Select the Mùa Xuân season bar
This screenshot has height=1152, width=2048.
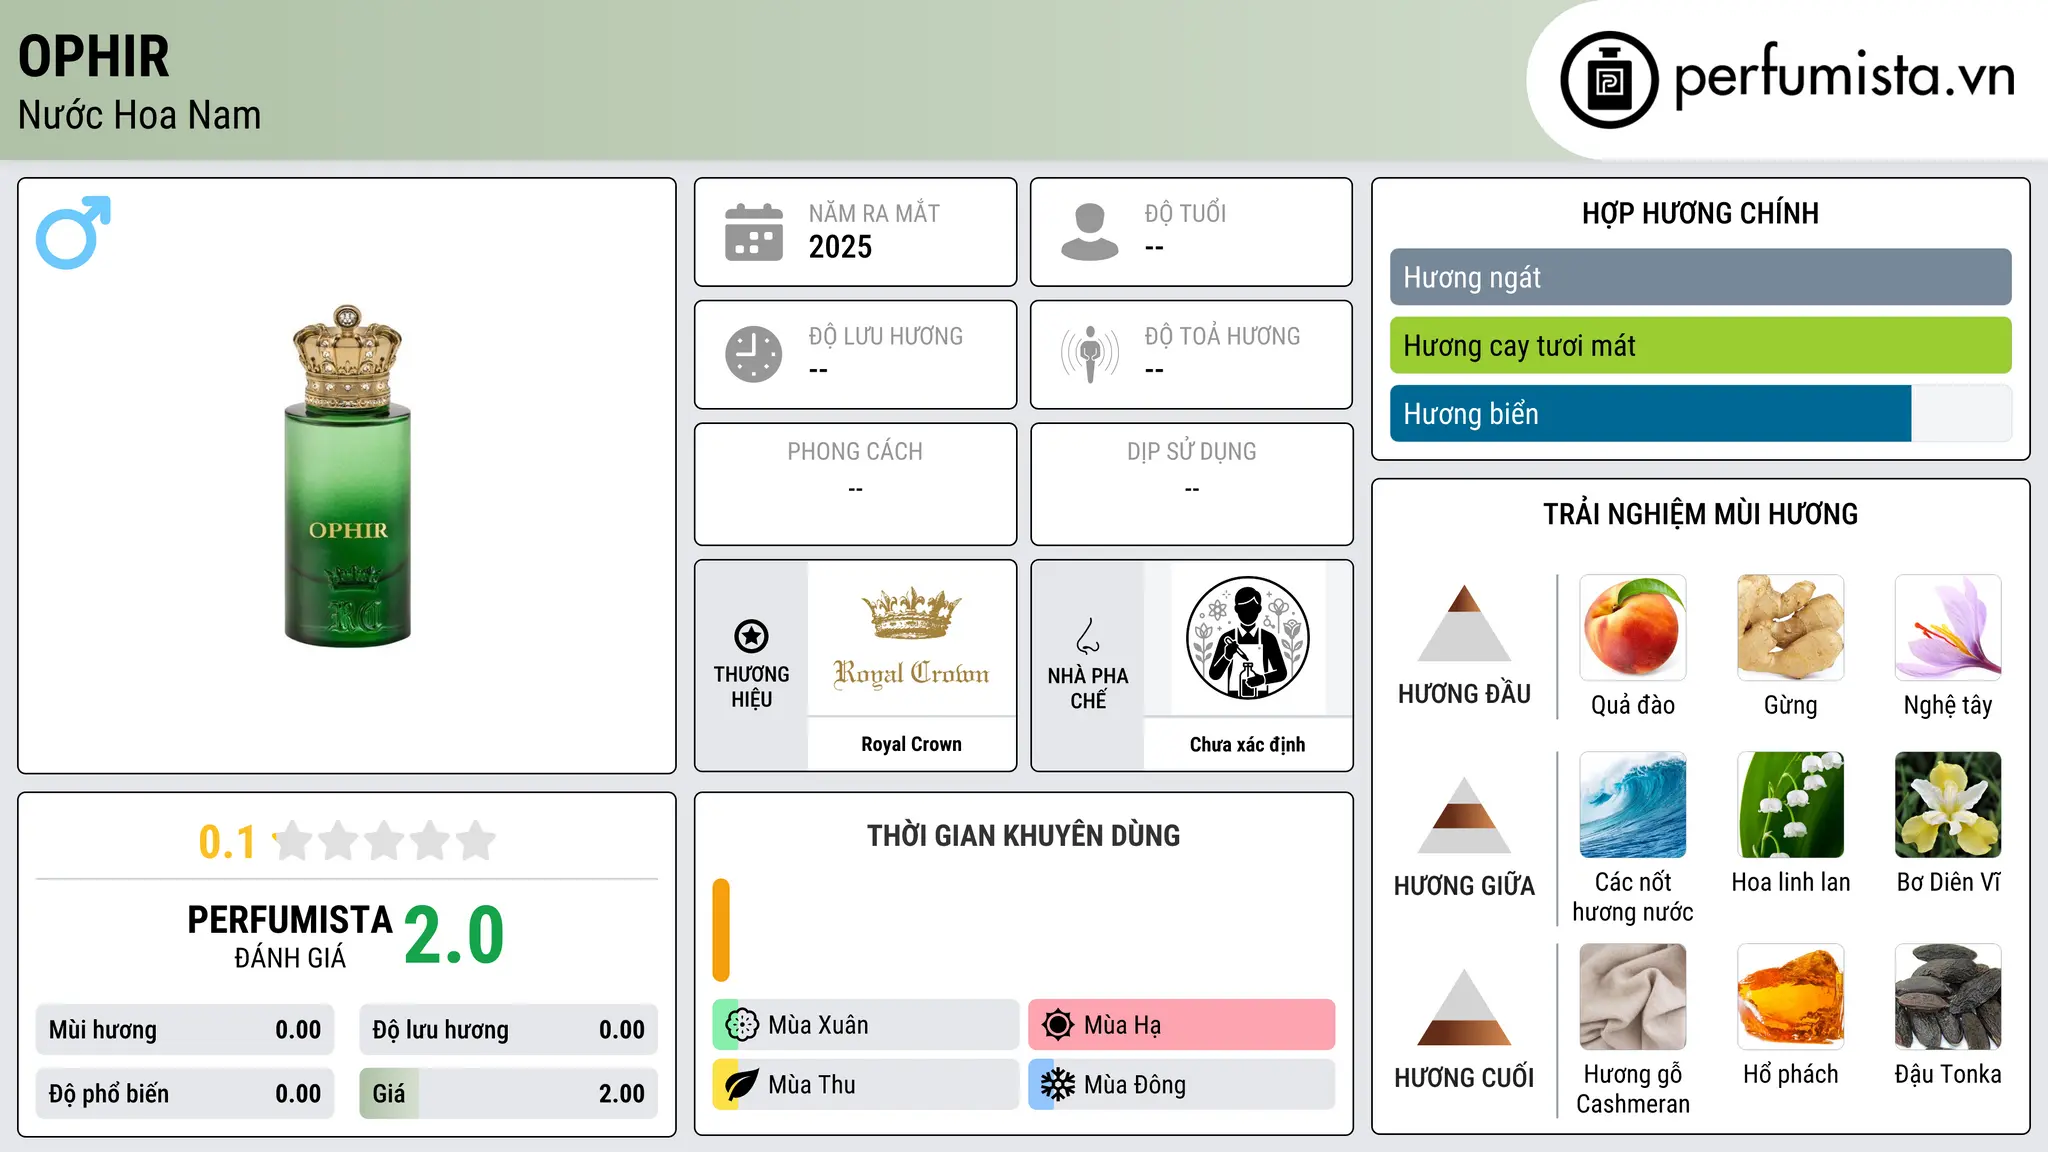pos(866,1024)
